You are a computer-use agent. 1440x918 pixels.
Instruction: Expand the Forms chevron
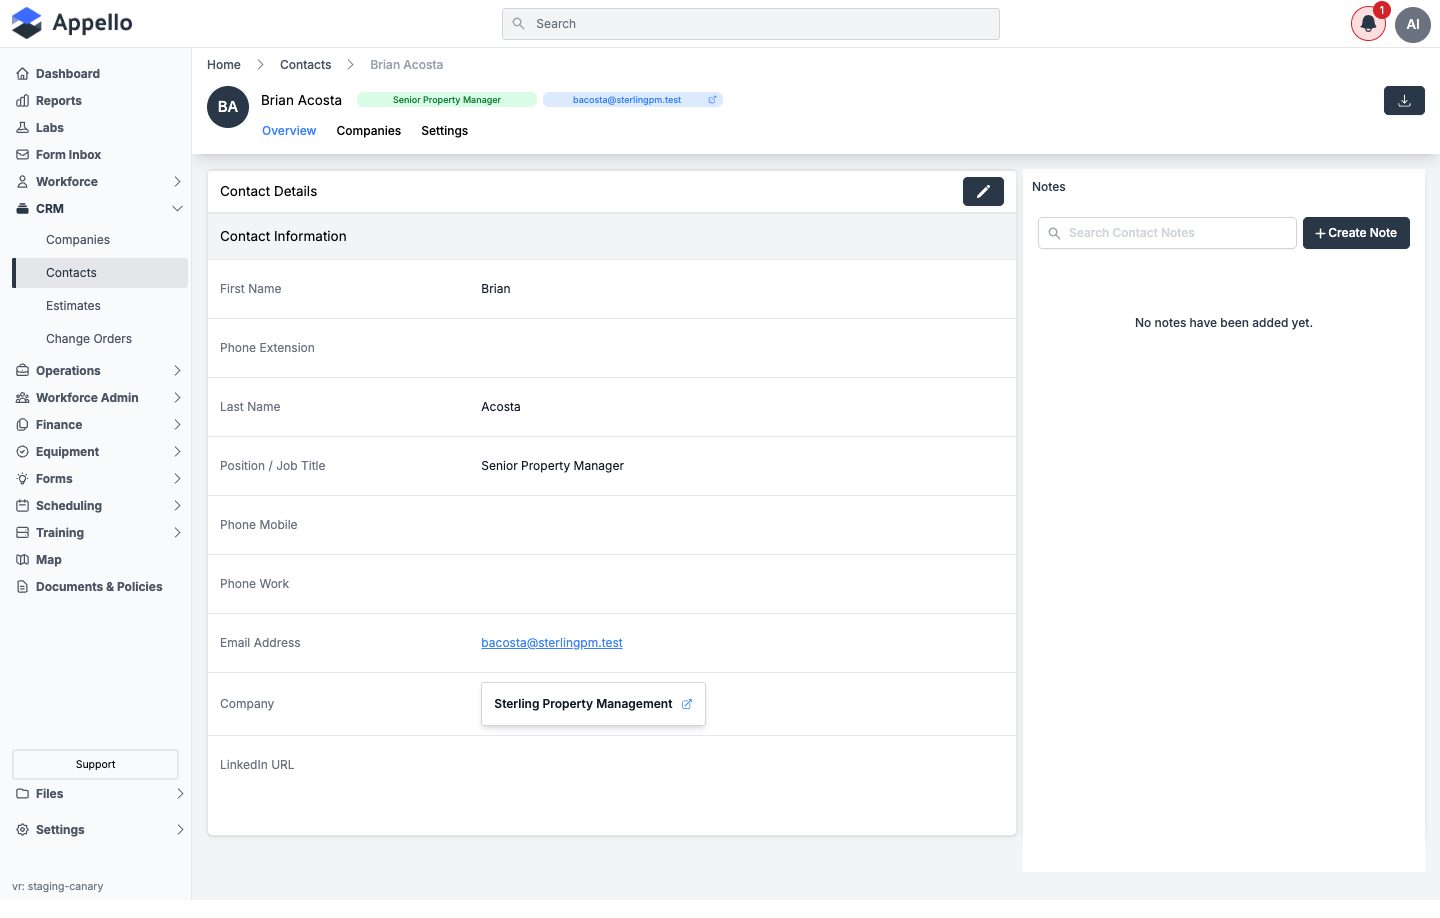177,479
